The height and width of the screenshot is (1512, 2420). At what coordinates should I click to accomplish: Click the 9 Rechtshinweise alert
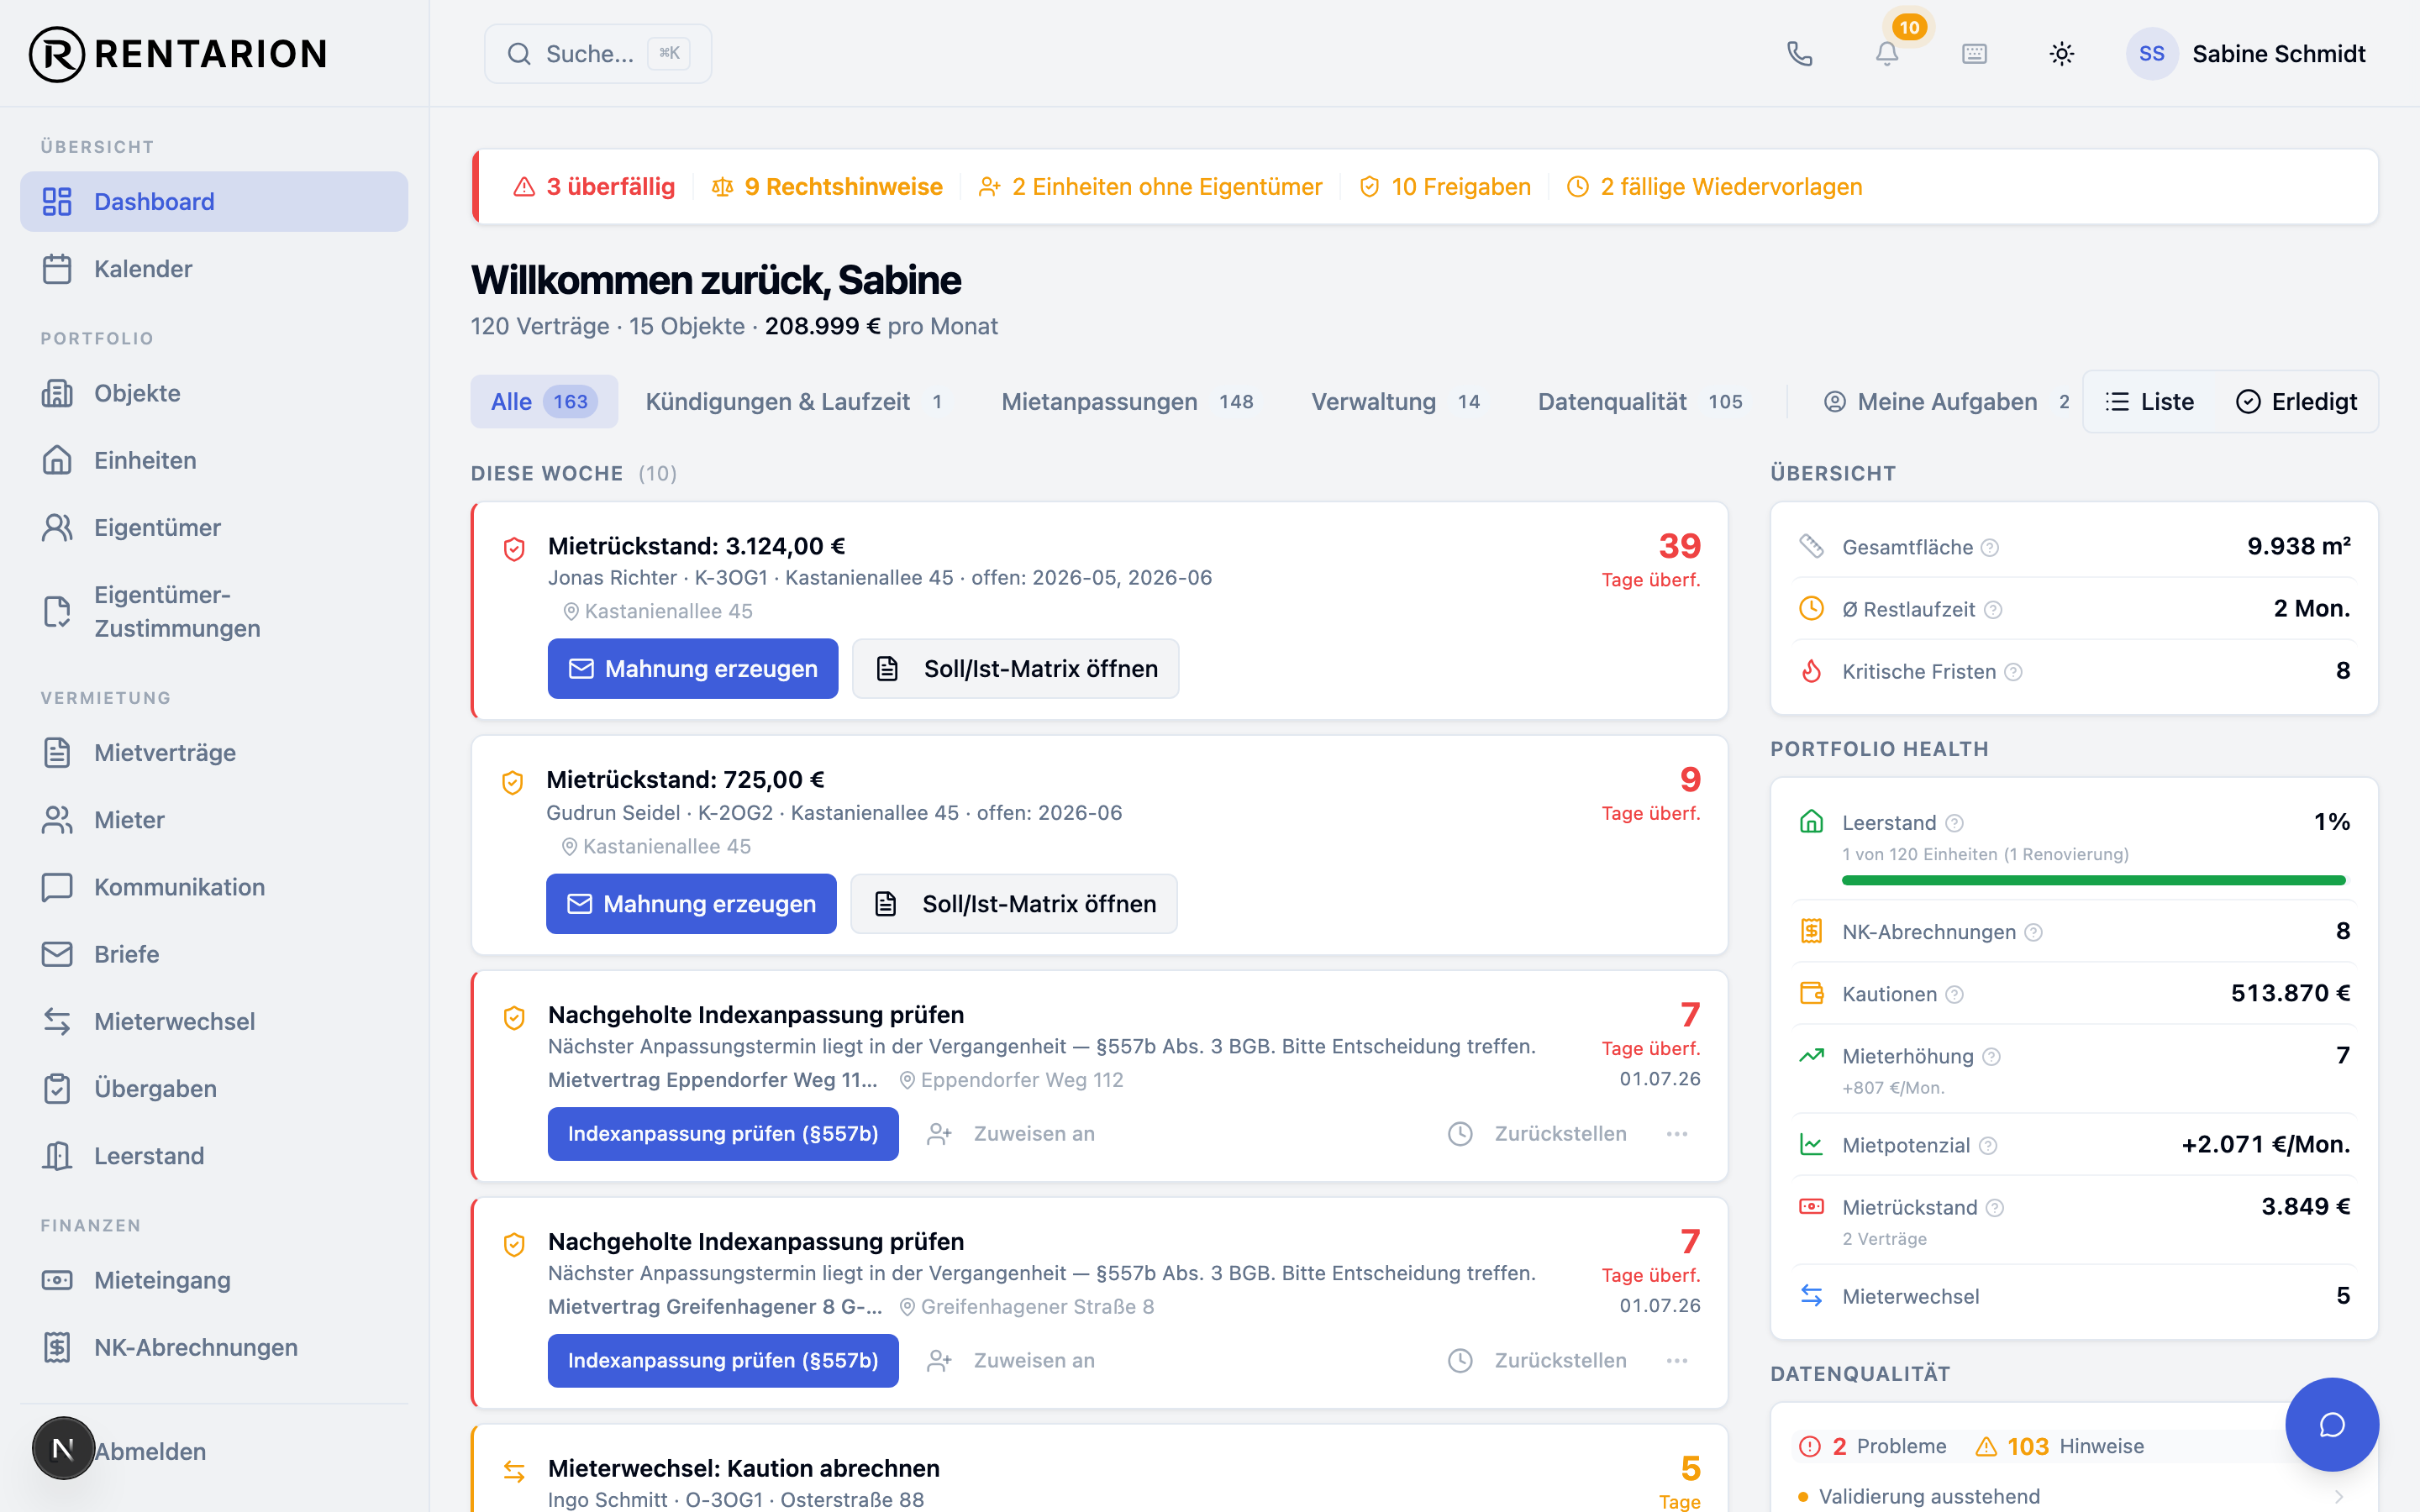(827, 187)
